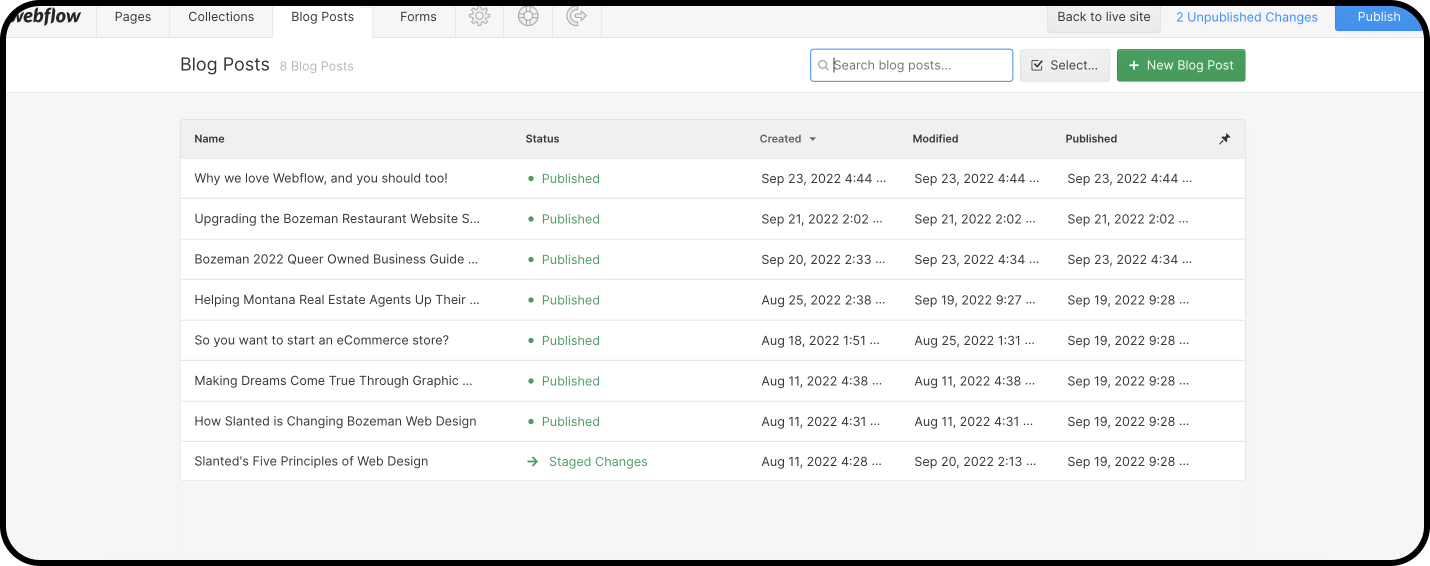Click the search magnifier icon
Screen dimensions: 1430x566
pos(823,65)
